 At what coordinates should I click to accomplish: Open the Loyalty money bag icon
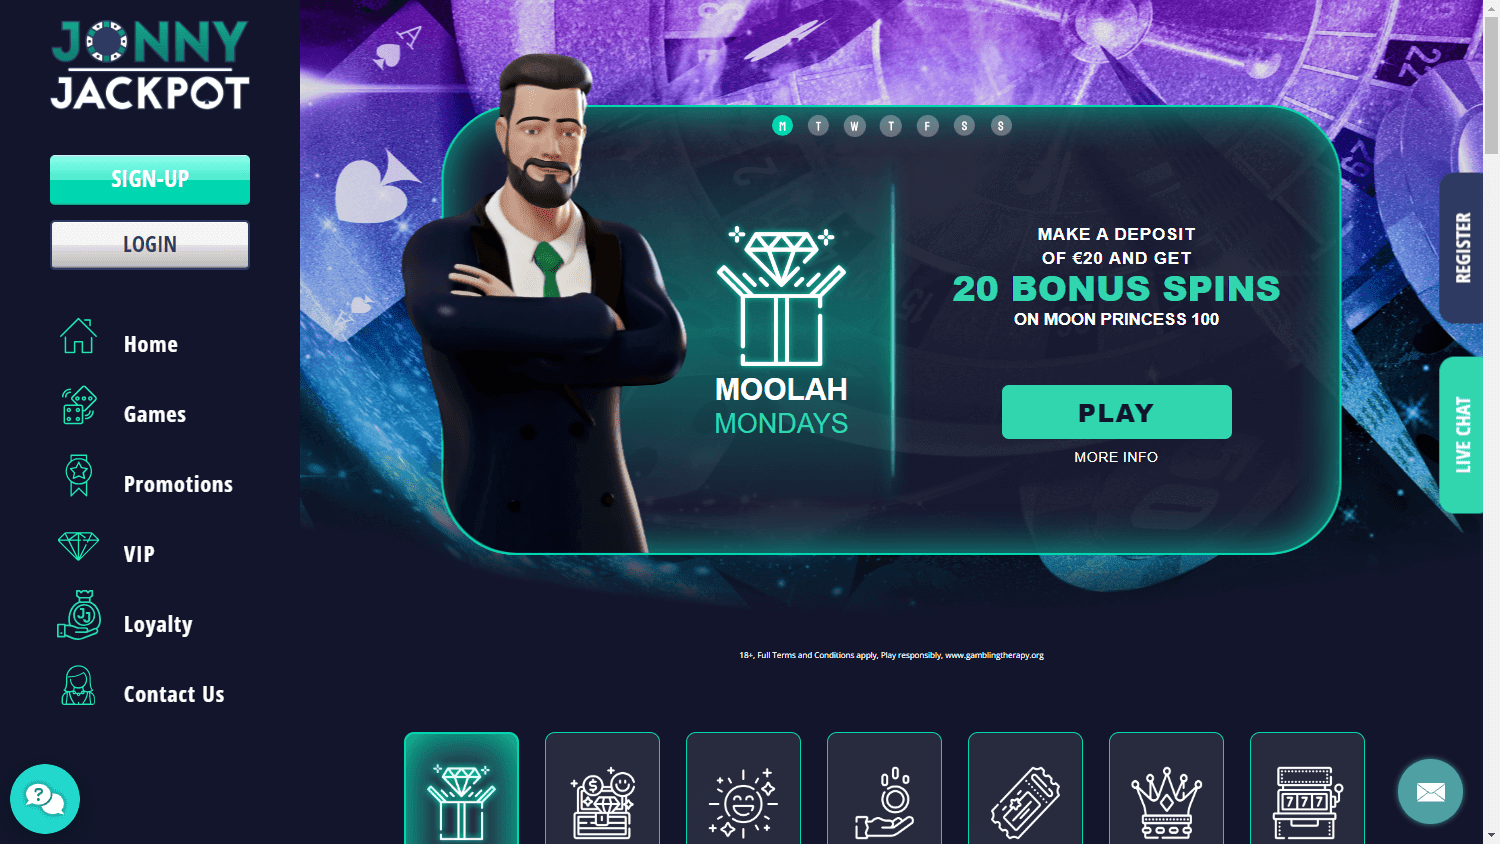pos(78,614)
